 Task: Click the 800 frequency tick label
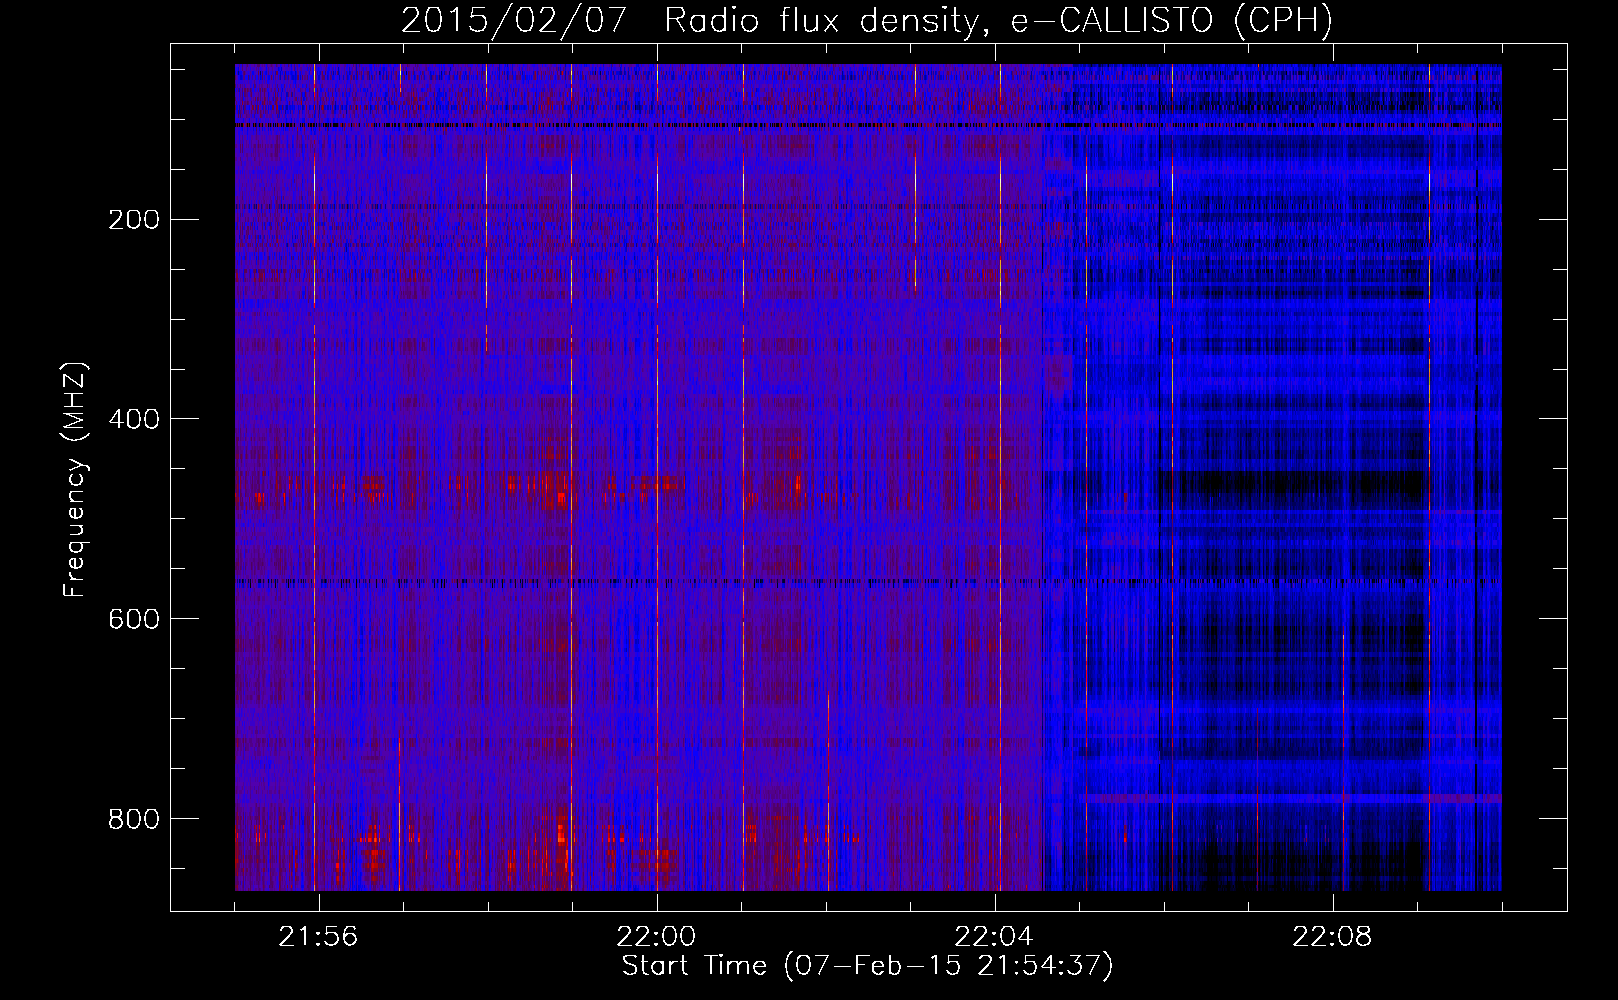tap(133, 820)
